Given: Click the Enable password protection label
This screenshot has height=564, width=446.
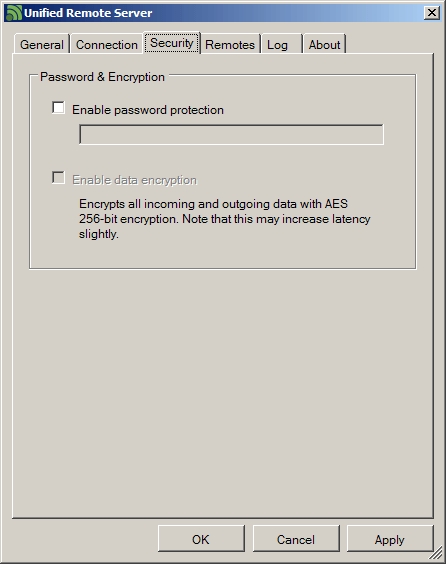Looking at the screenshot, I should [148, 110].
